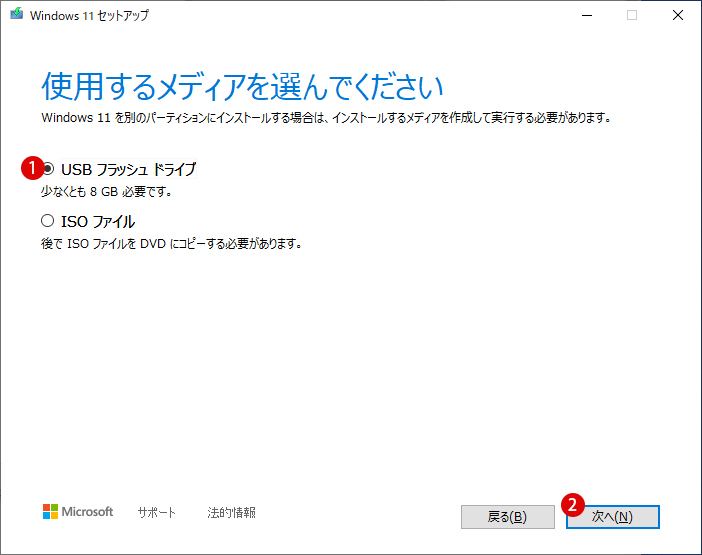702x555 pixels.
Task: Click the heading 使用するメディアを選んでください
Action: coord(242,86)
